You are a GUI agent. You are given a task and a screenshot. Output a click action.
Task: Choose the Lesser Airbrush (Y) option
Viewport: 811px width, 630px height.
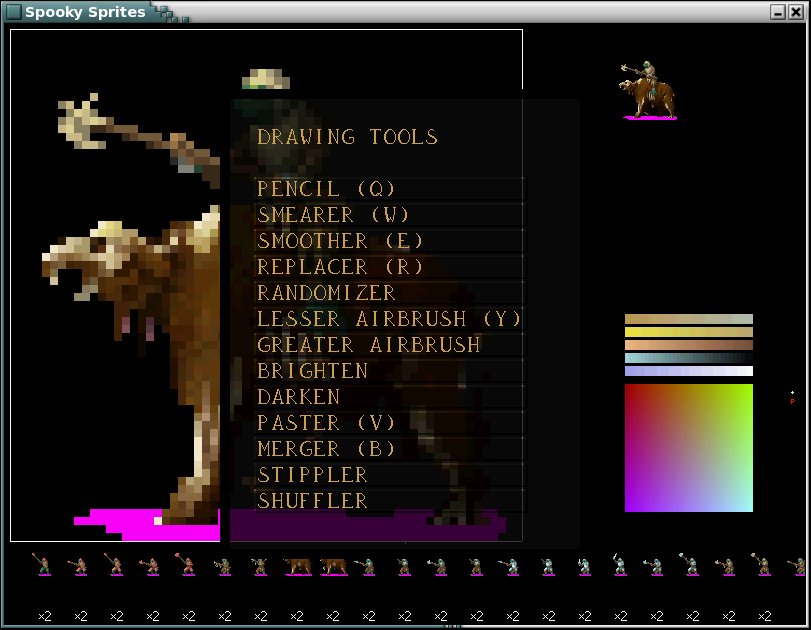tap(389, 319)
